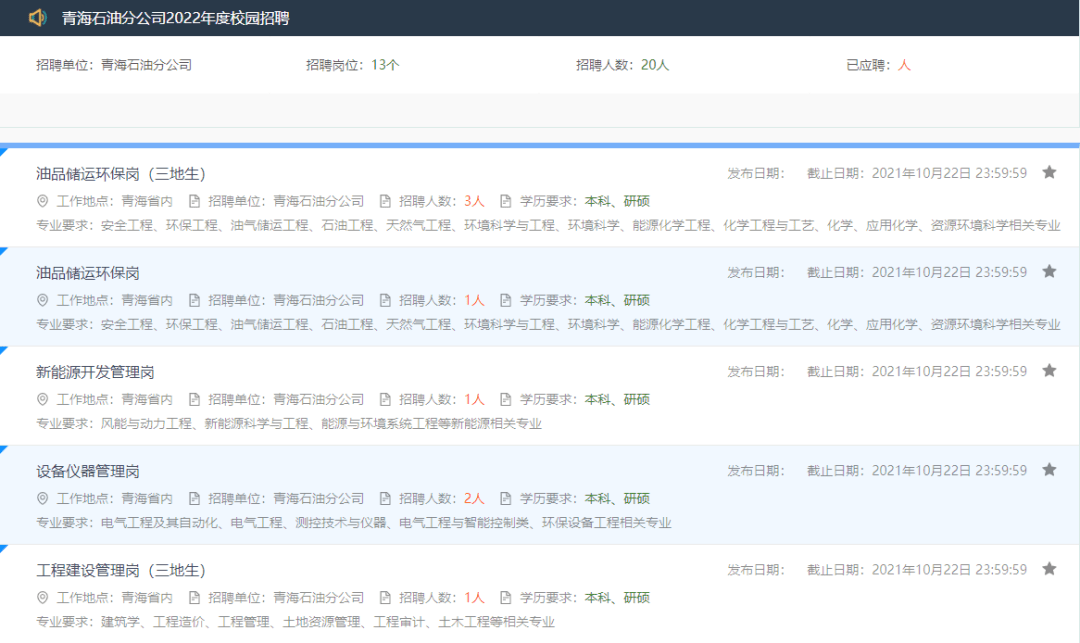
Task: Star the 油品储运环保岗 job without 三地生
Action: click(x=1049, y=271)
